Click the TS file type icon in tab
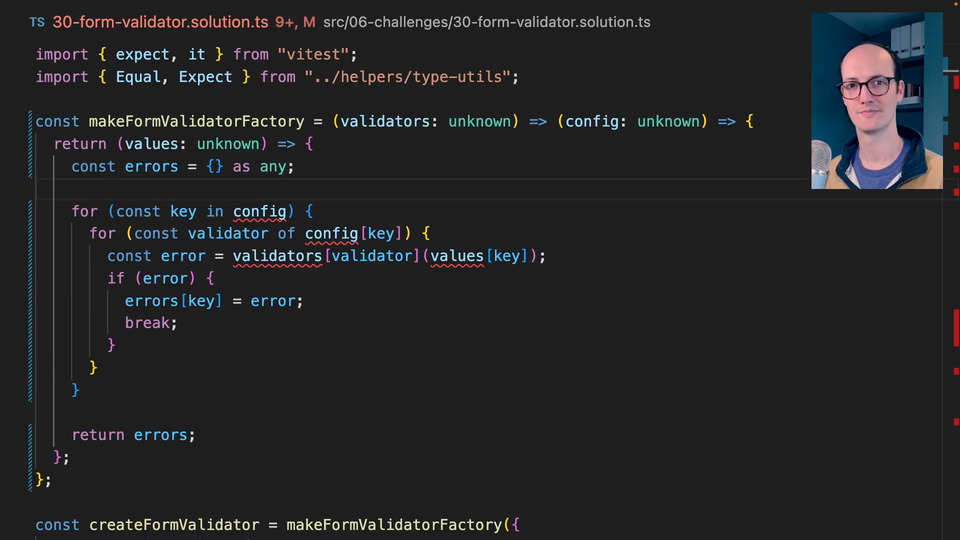The height and width of the screenshot is (540, 960). (x=36, y=22)
